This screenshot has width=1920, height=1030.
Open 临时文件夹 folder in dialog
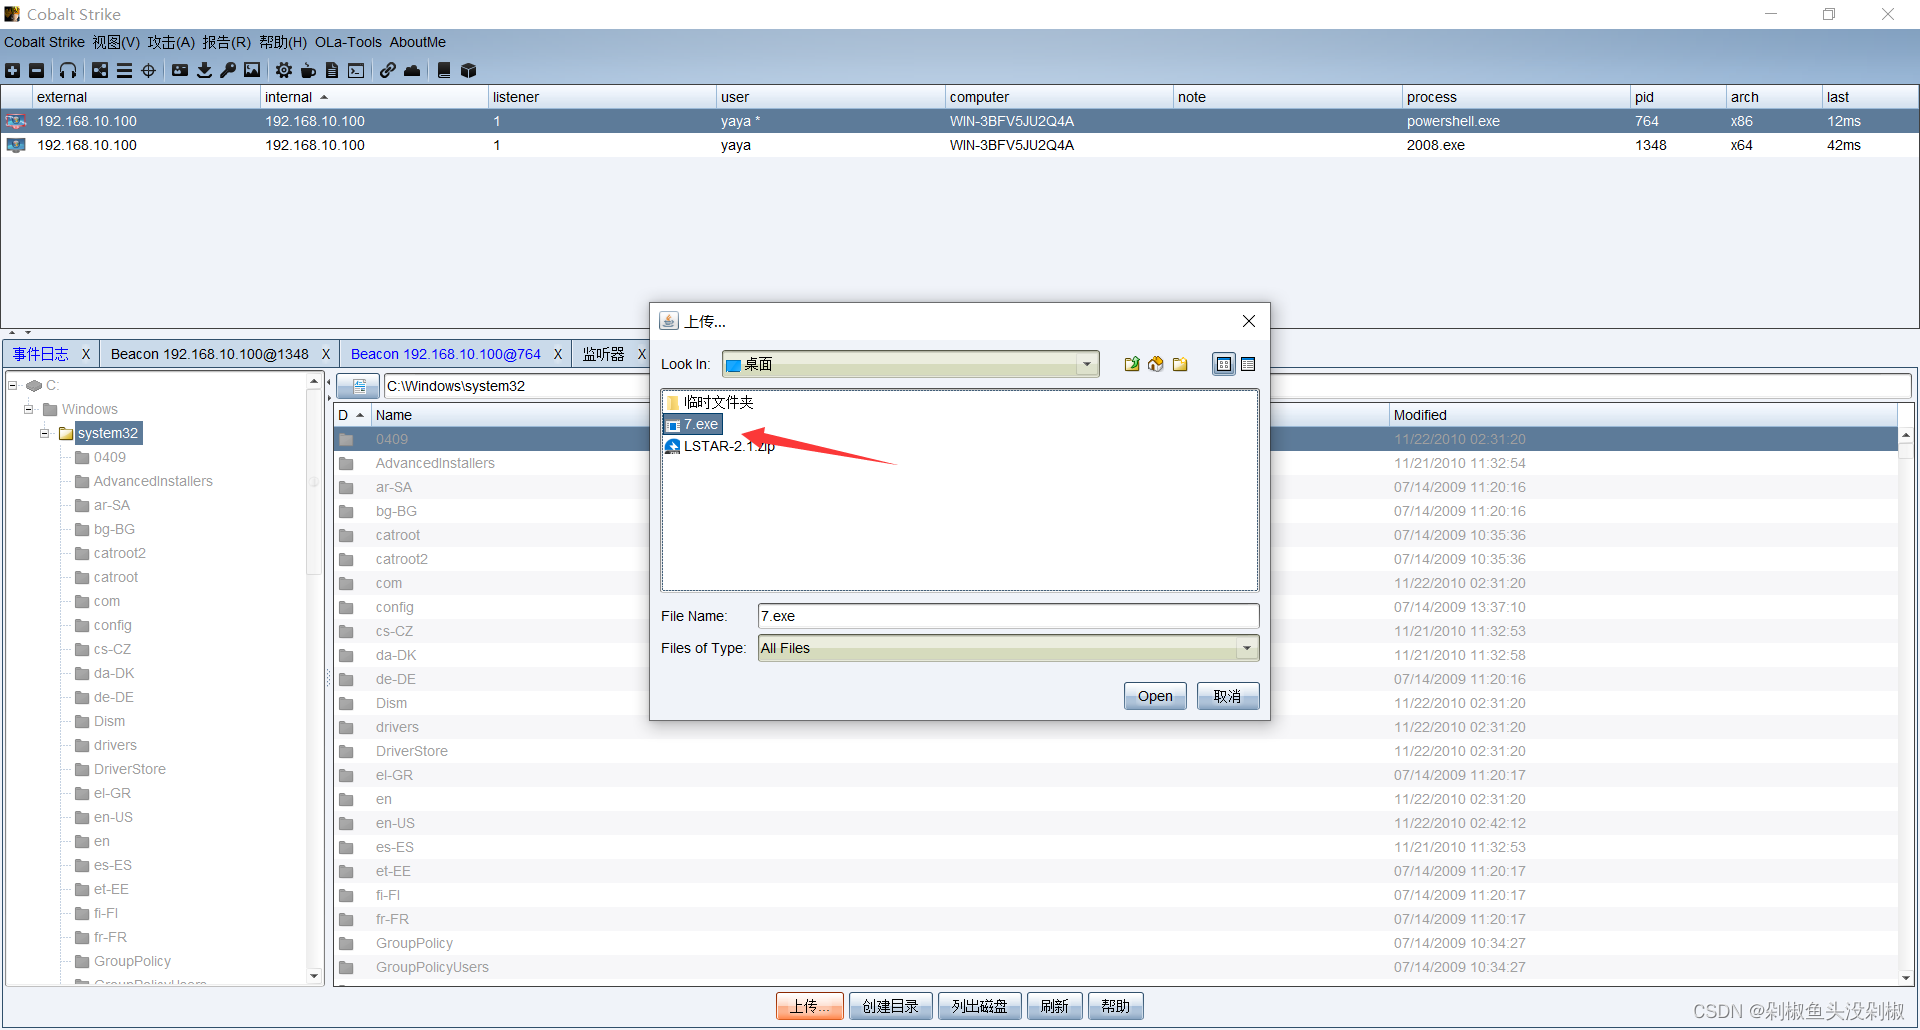pos(709,402)
